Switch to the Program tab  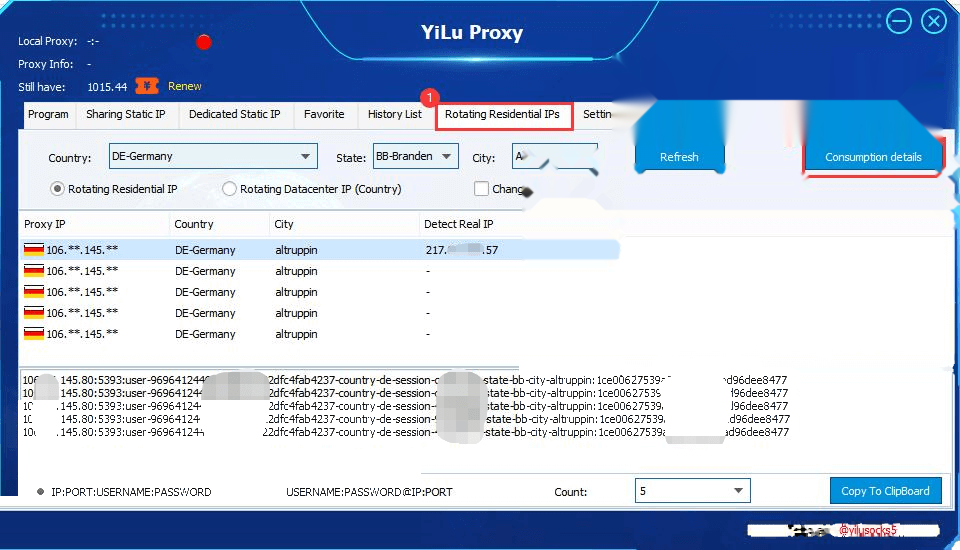click(48, 115)
